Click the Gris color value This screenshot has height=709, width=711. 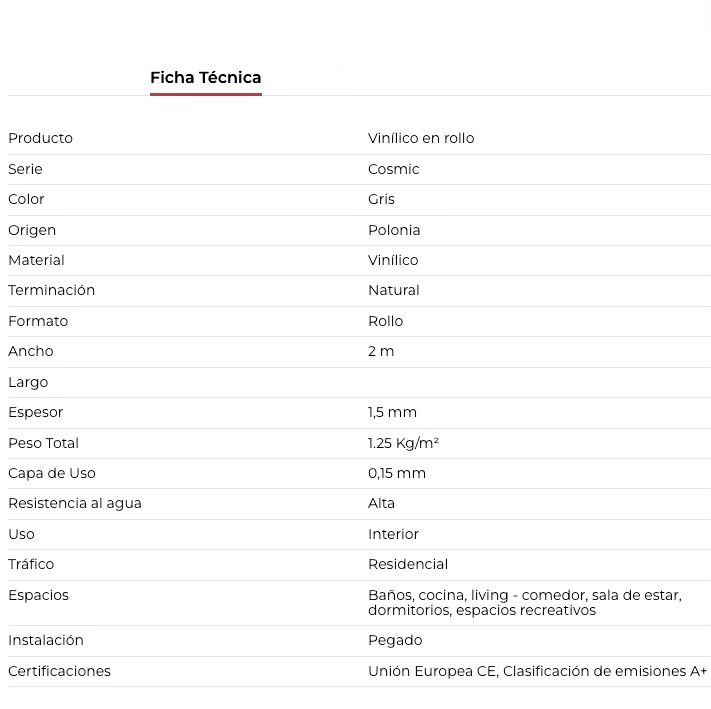(381, 199)
